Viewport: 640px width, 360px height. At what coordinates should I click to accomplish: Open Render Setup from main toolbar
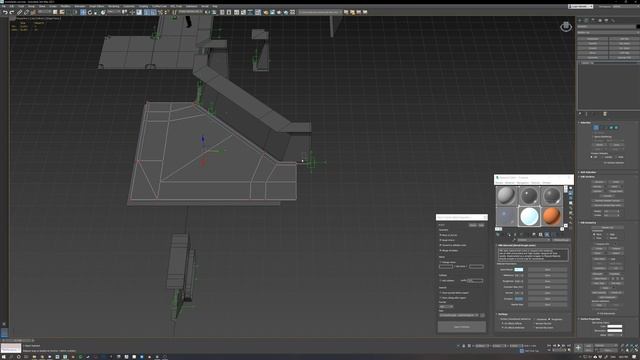266,12
